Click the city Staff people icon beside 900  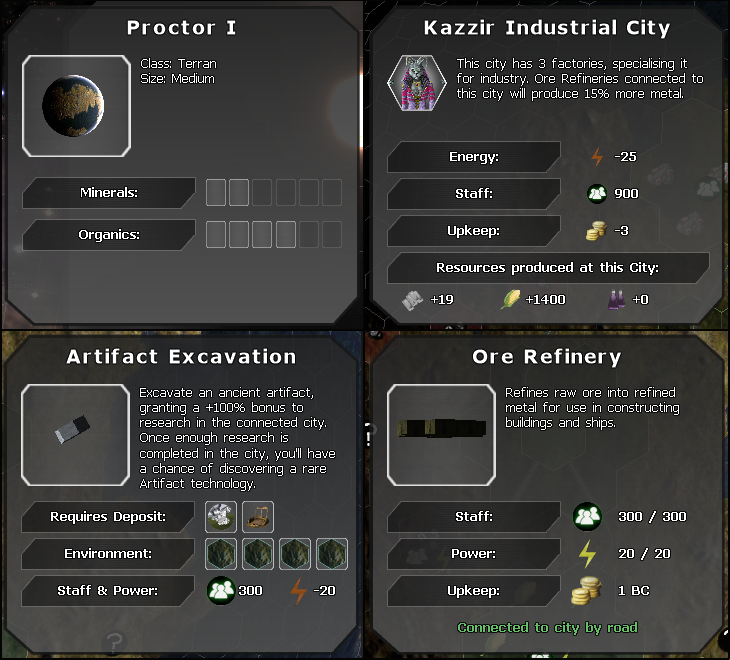click(x=597, y=194)
